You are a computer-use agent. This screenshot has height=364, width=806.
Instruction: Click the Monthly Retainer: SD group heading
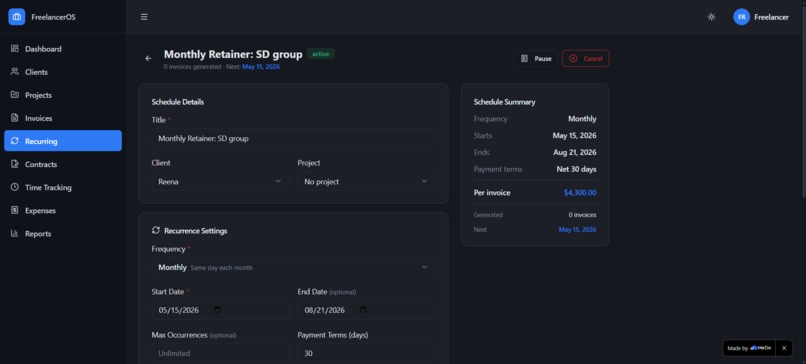click(233, 54)
